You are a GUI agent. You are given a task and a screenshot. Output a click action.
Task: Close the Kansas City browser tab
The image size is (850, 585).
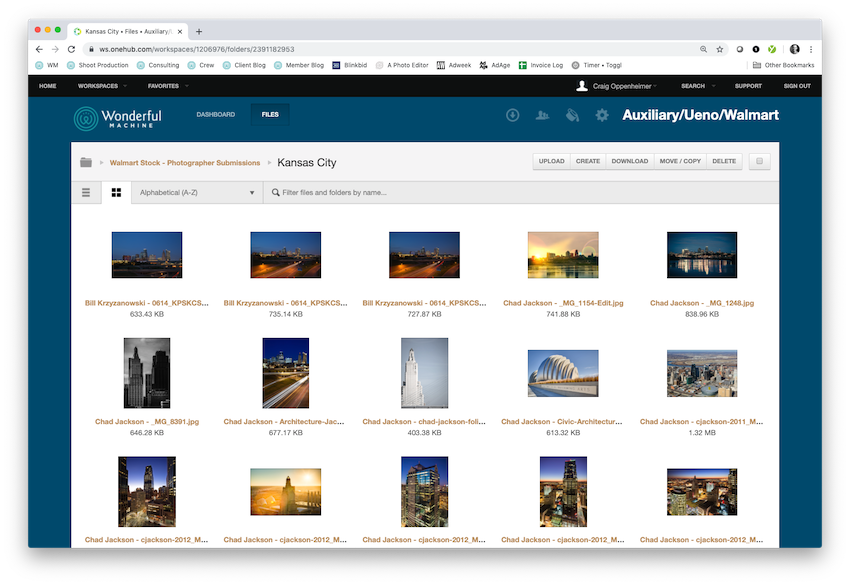pos(180,31)
